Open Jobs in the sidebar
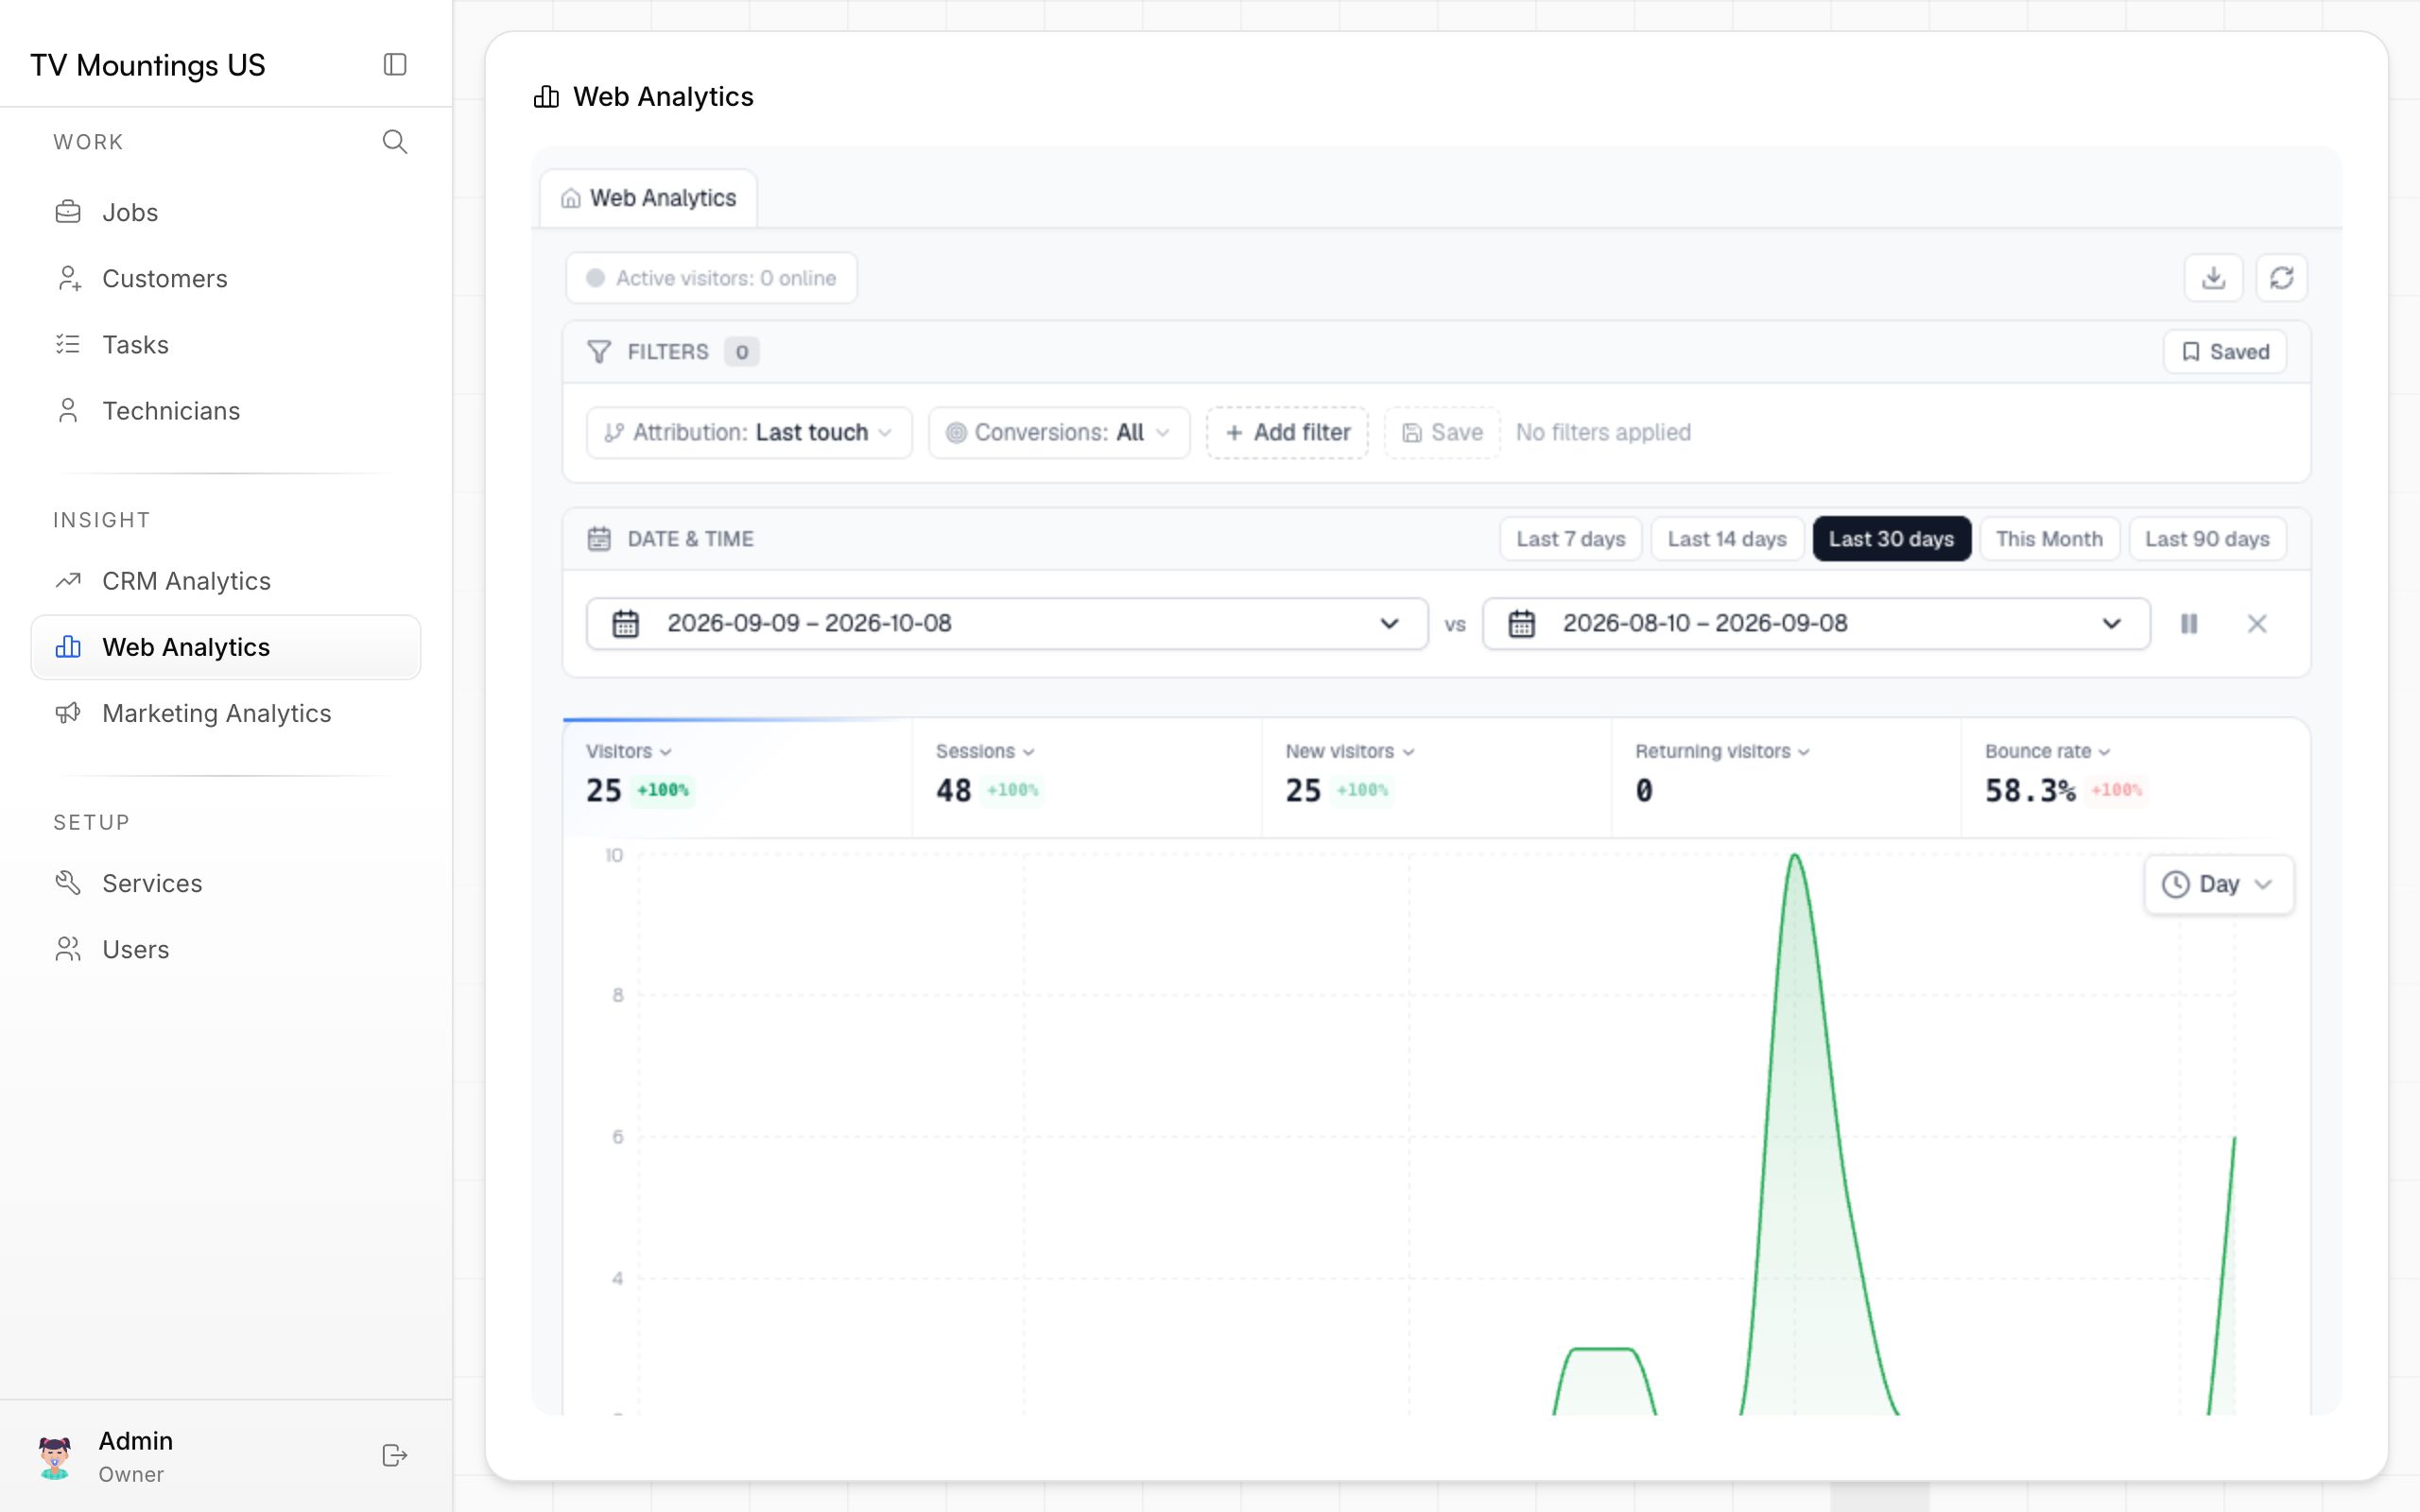 pyautogui.click(x=226, y=212)
